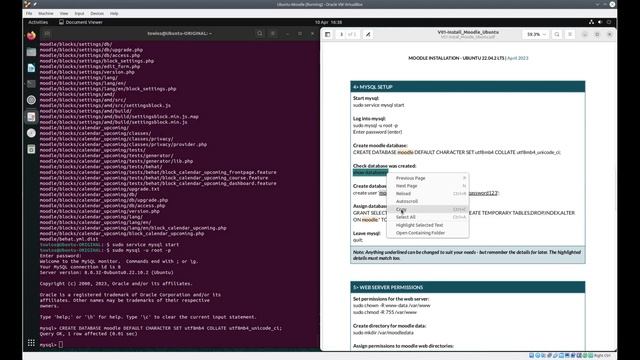640x360 pixels.
Task: Open the VirtualBox Machine menu
Action: pyautogui.click(x=46, y=13)
